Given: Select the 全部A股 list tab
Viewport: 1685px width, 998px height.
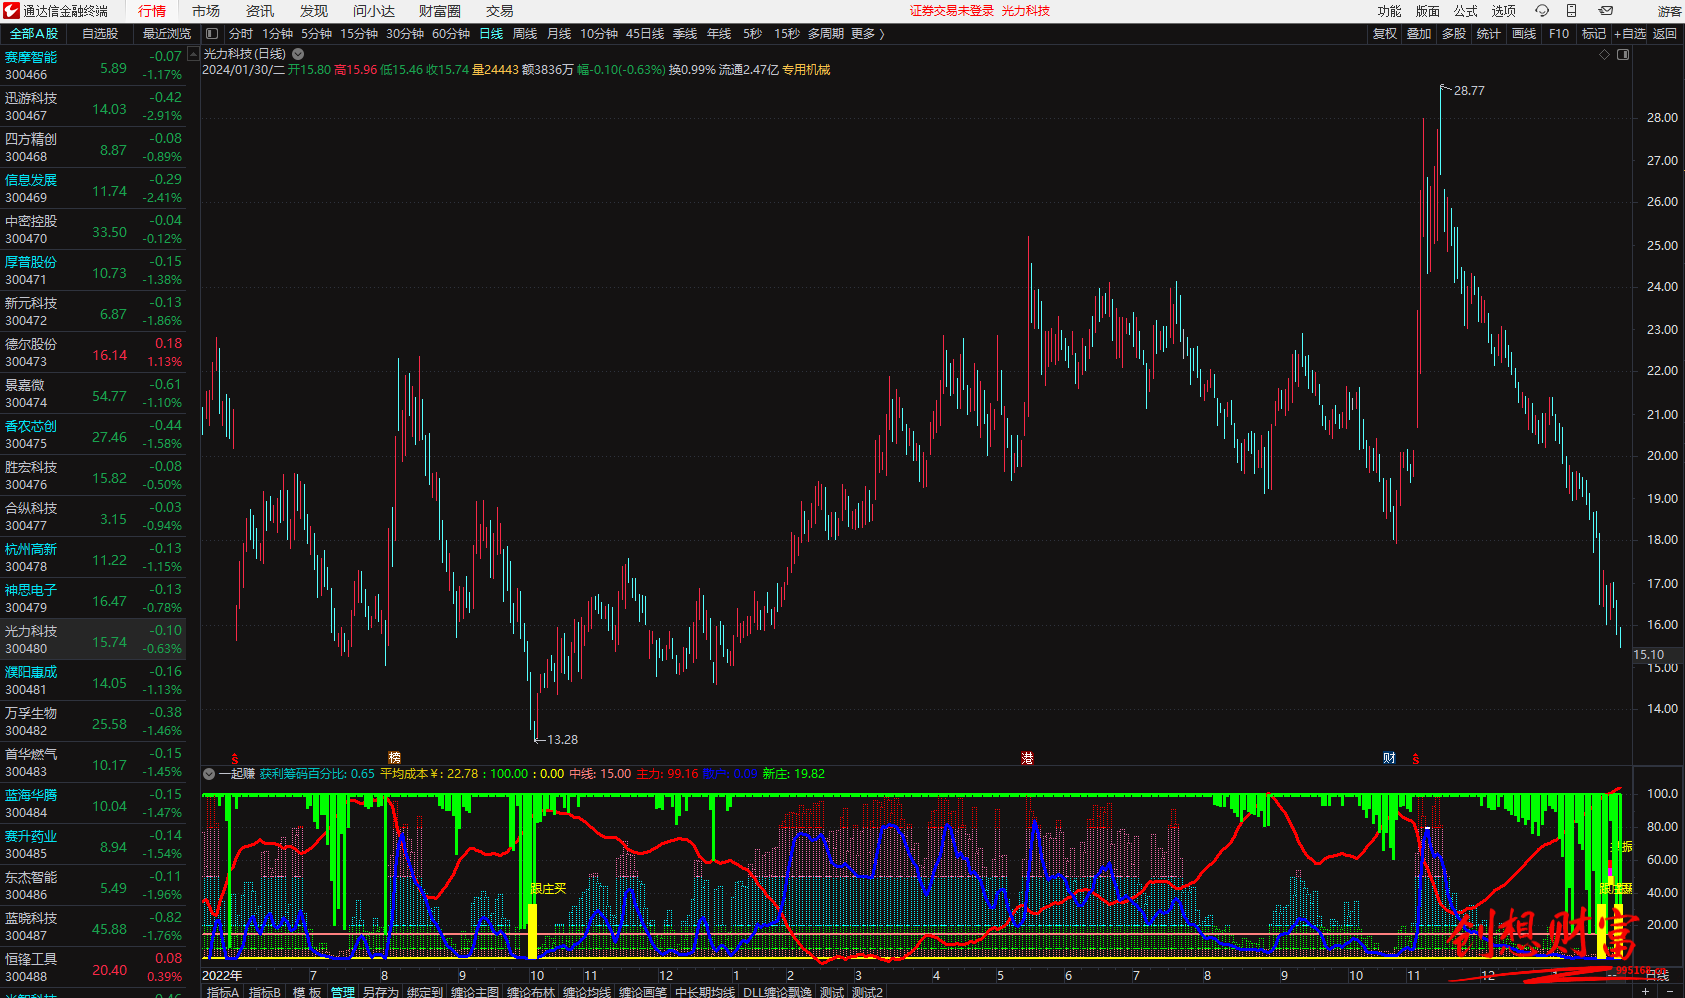Looking at the screenshot, I should click(34, 34).
